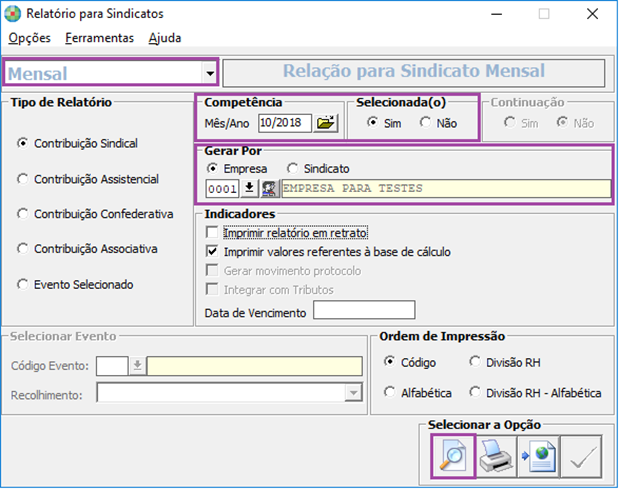
Task: Click the company search person icon
Action: [270, 188]
